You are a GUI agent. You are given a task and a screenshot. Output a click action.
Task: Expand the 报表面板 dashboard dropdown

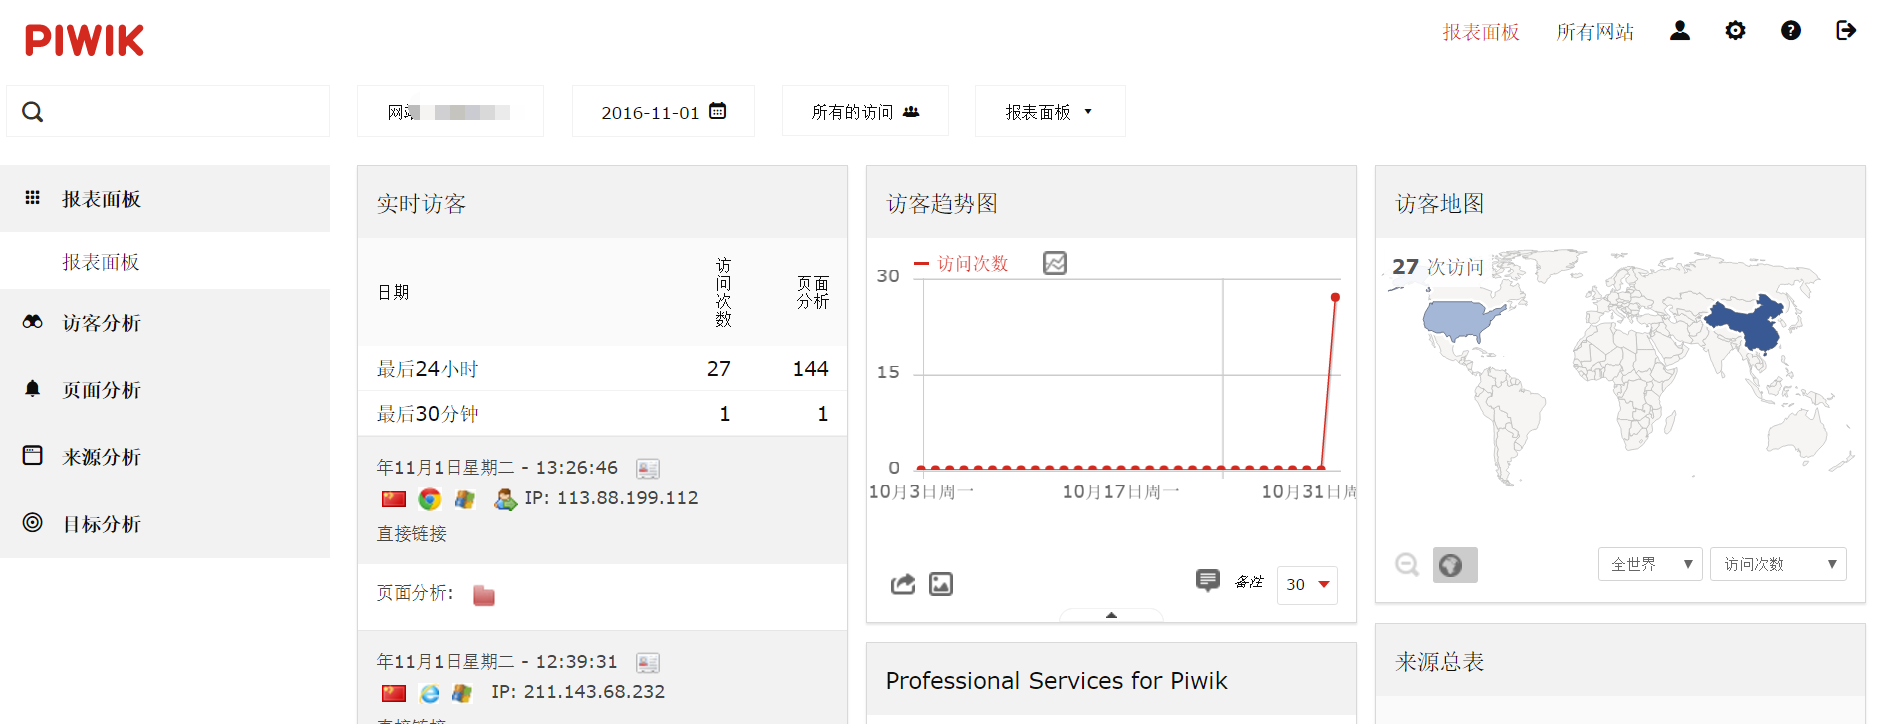point(1049,112)
